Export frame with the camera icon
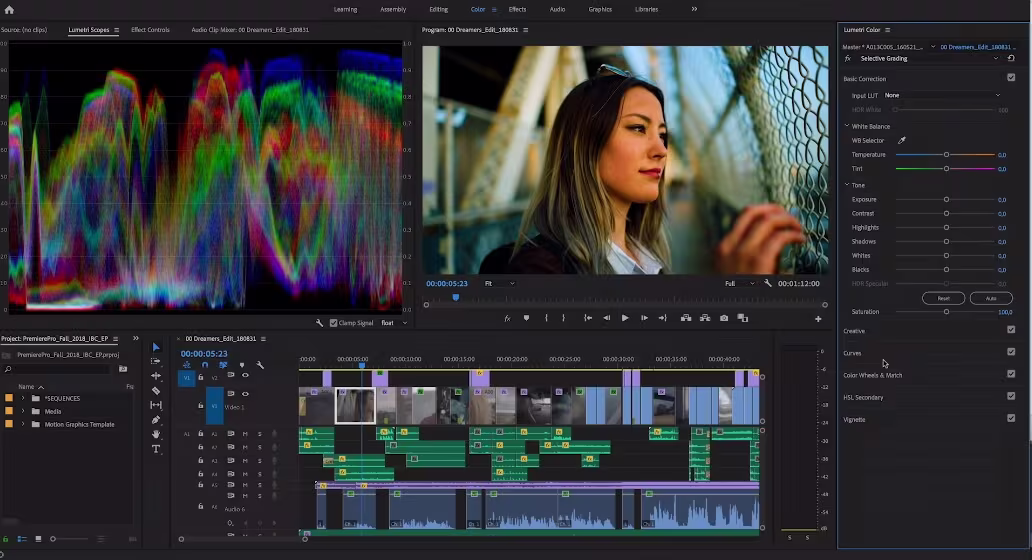1032x560 pixels. pos(724,318)
